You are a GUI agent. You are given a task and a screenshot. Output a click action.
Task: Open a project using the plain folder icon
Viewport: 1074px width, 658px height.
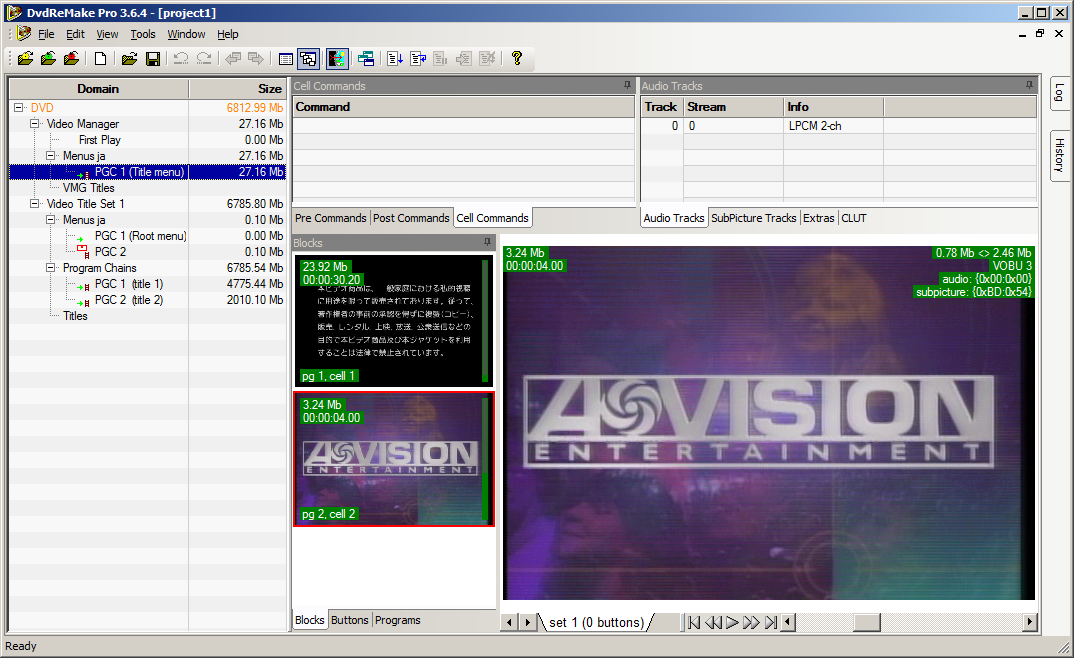(129, 59)
